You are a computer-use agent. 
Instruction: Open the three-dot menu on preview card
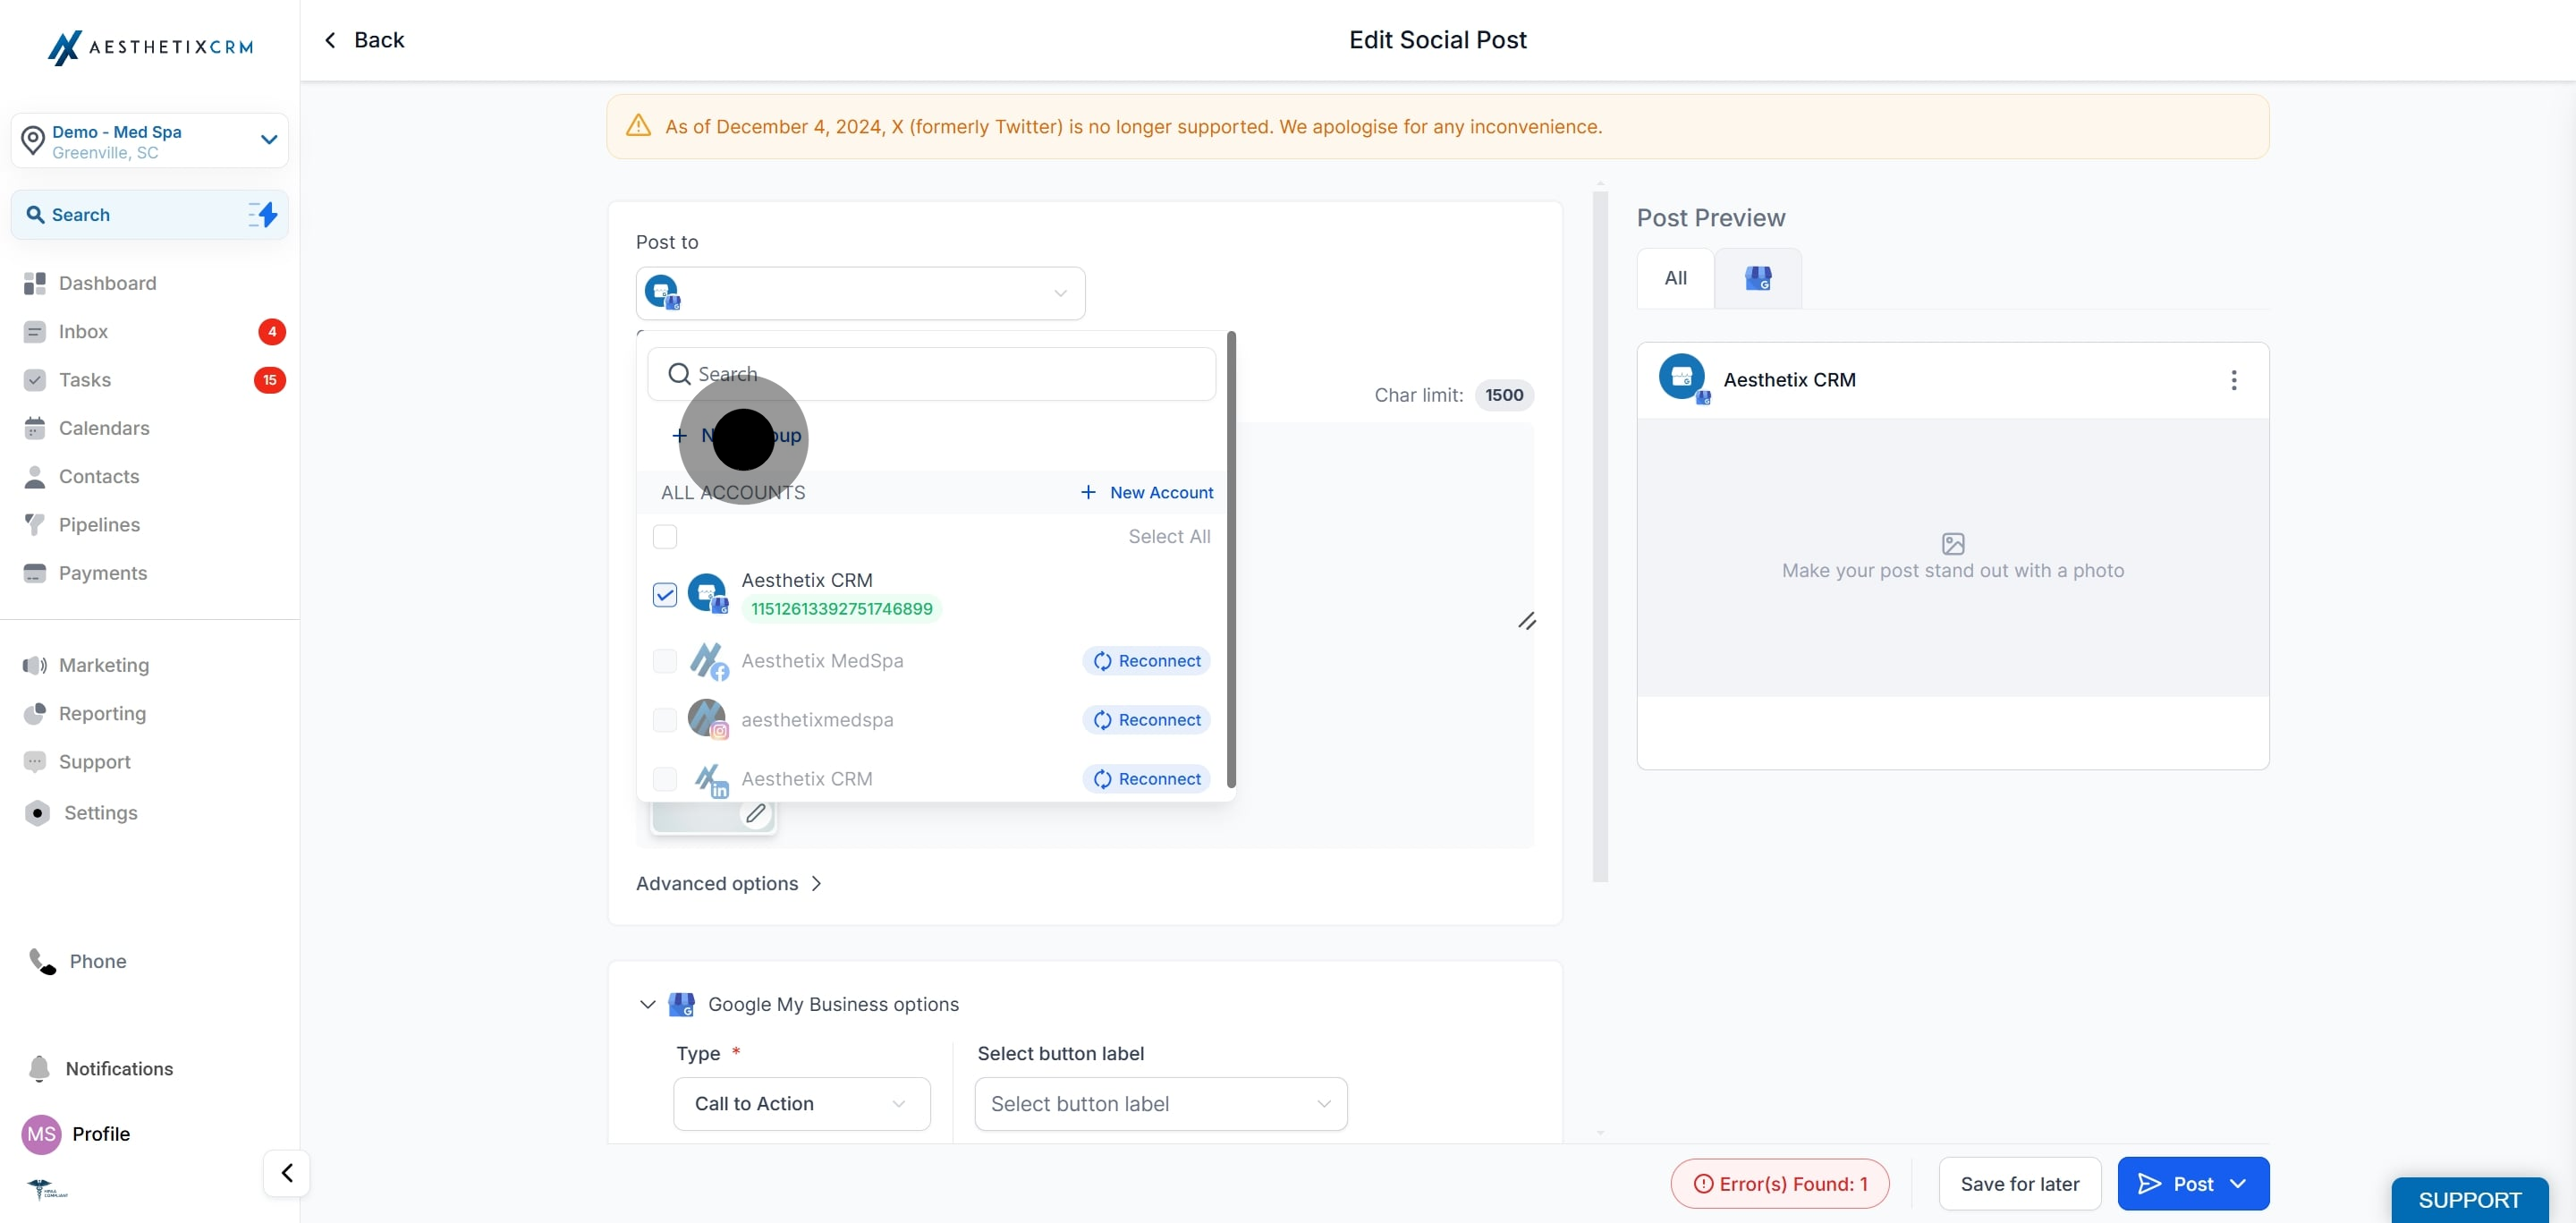pos(2233,380)
